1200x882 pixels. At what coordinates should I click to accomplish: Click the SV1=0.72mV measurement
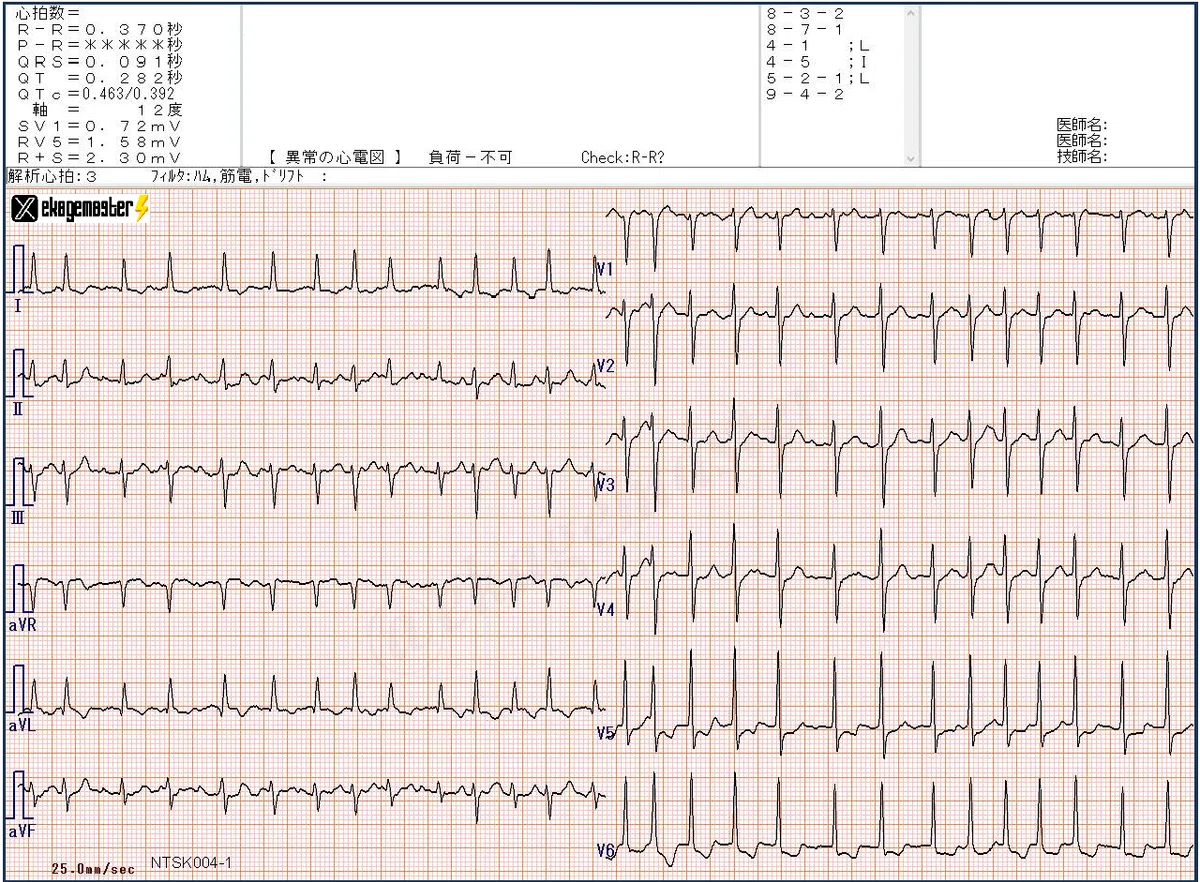tap(99, 126)
